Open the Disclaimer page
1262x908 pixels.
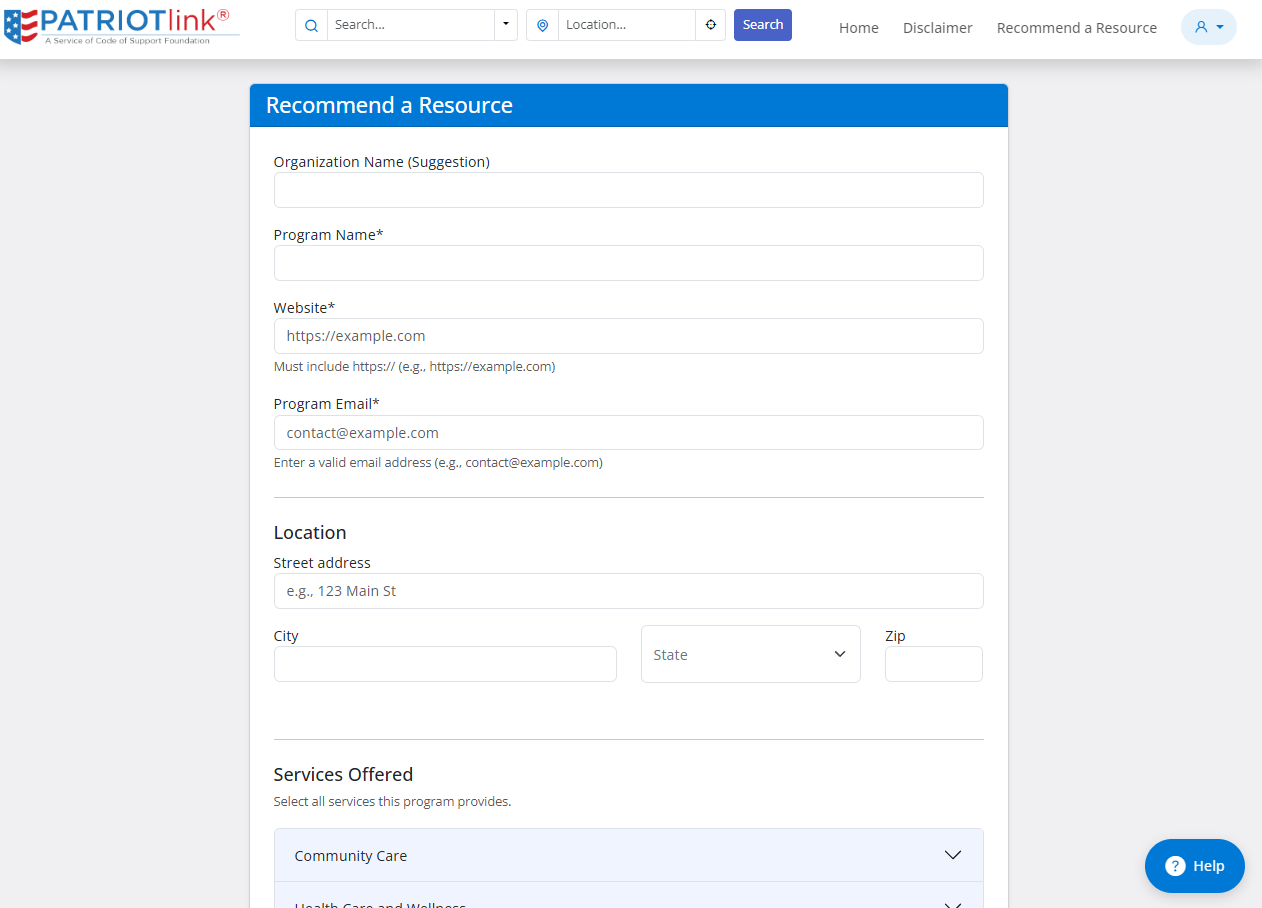click(x=937, y=28)
